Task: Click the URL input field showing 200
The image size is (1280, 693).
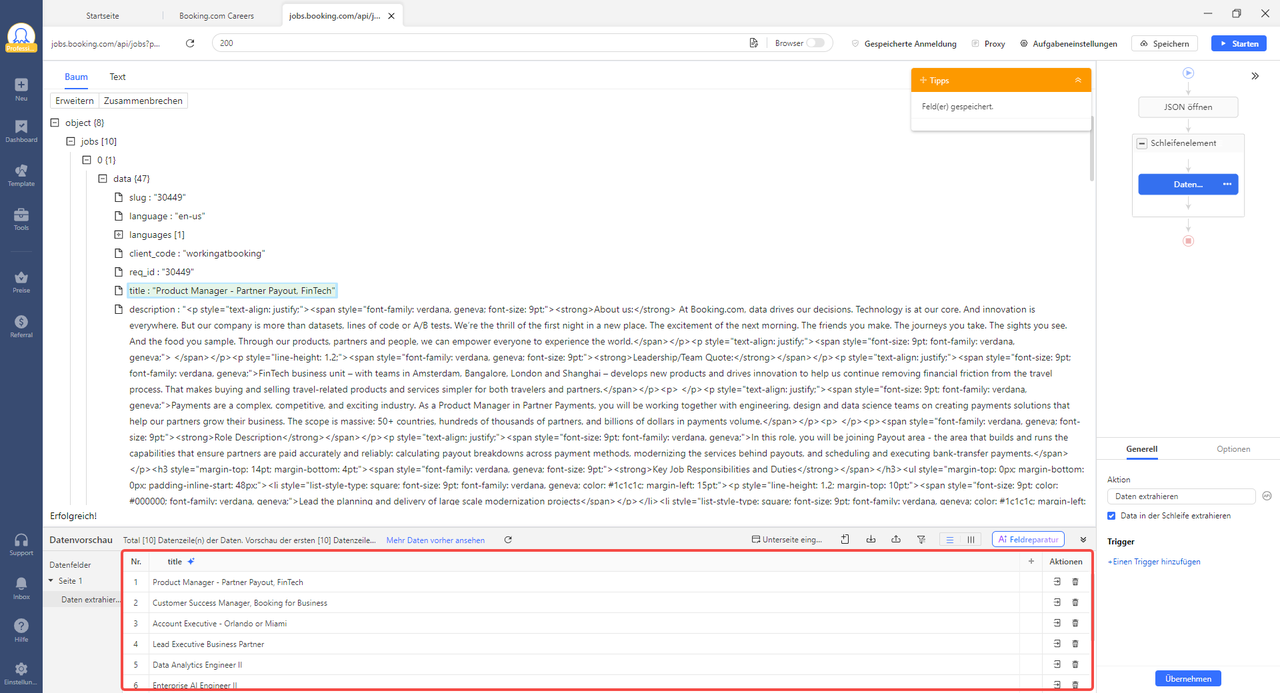Action: [480, 43]
